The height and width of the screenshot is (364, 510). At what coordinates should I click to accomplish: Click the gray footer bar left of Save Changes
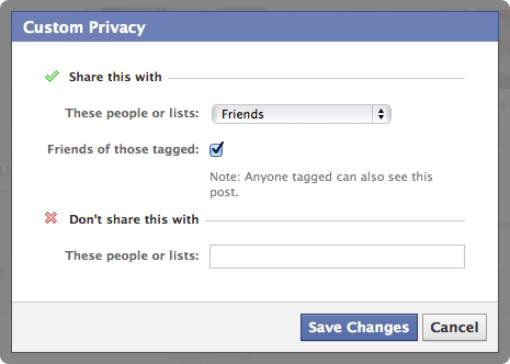point(156,327)
